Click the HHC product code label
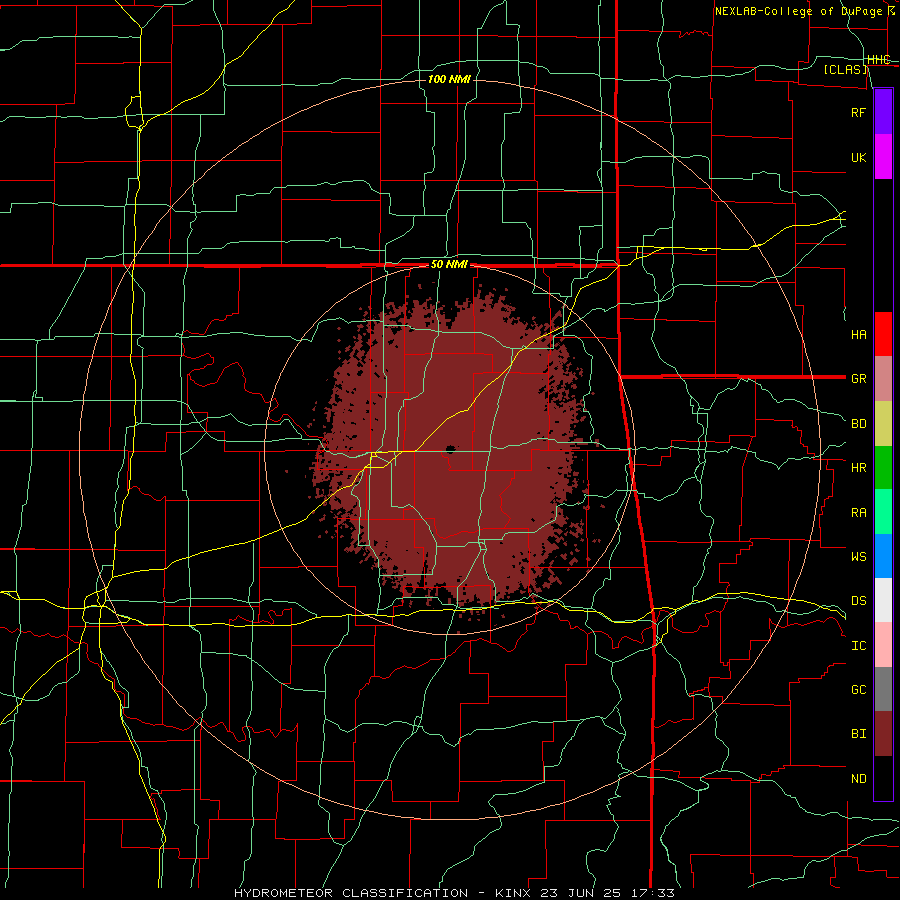The image size is (900, 900). click(878, 60)
